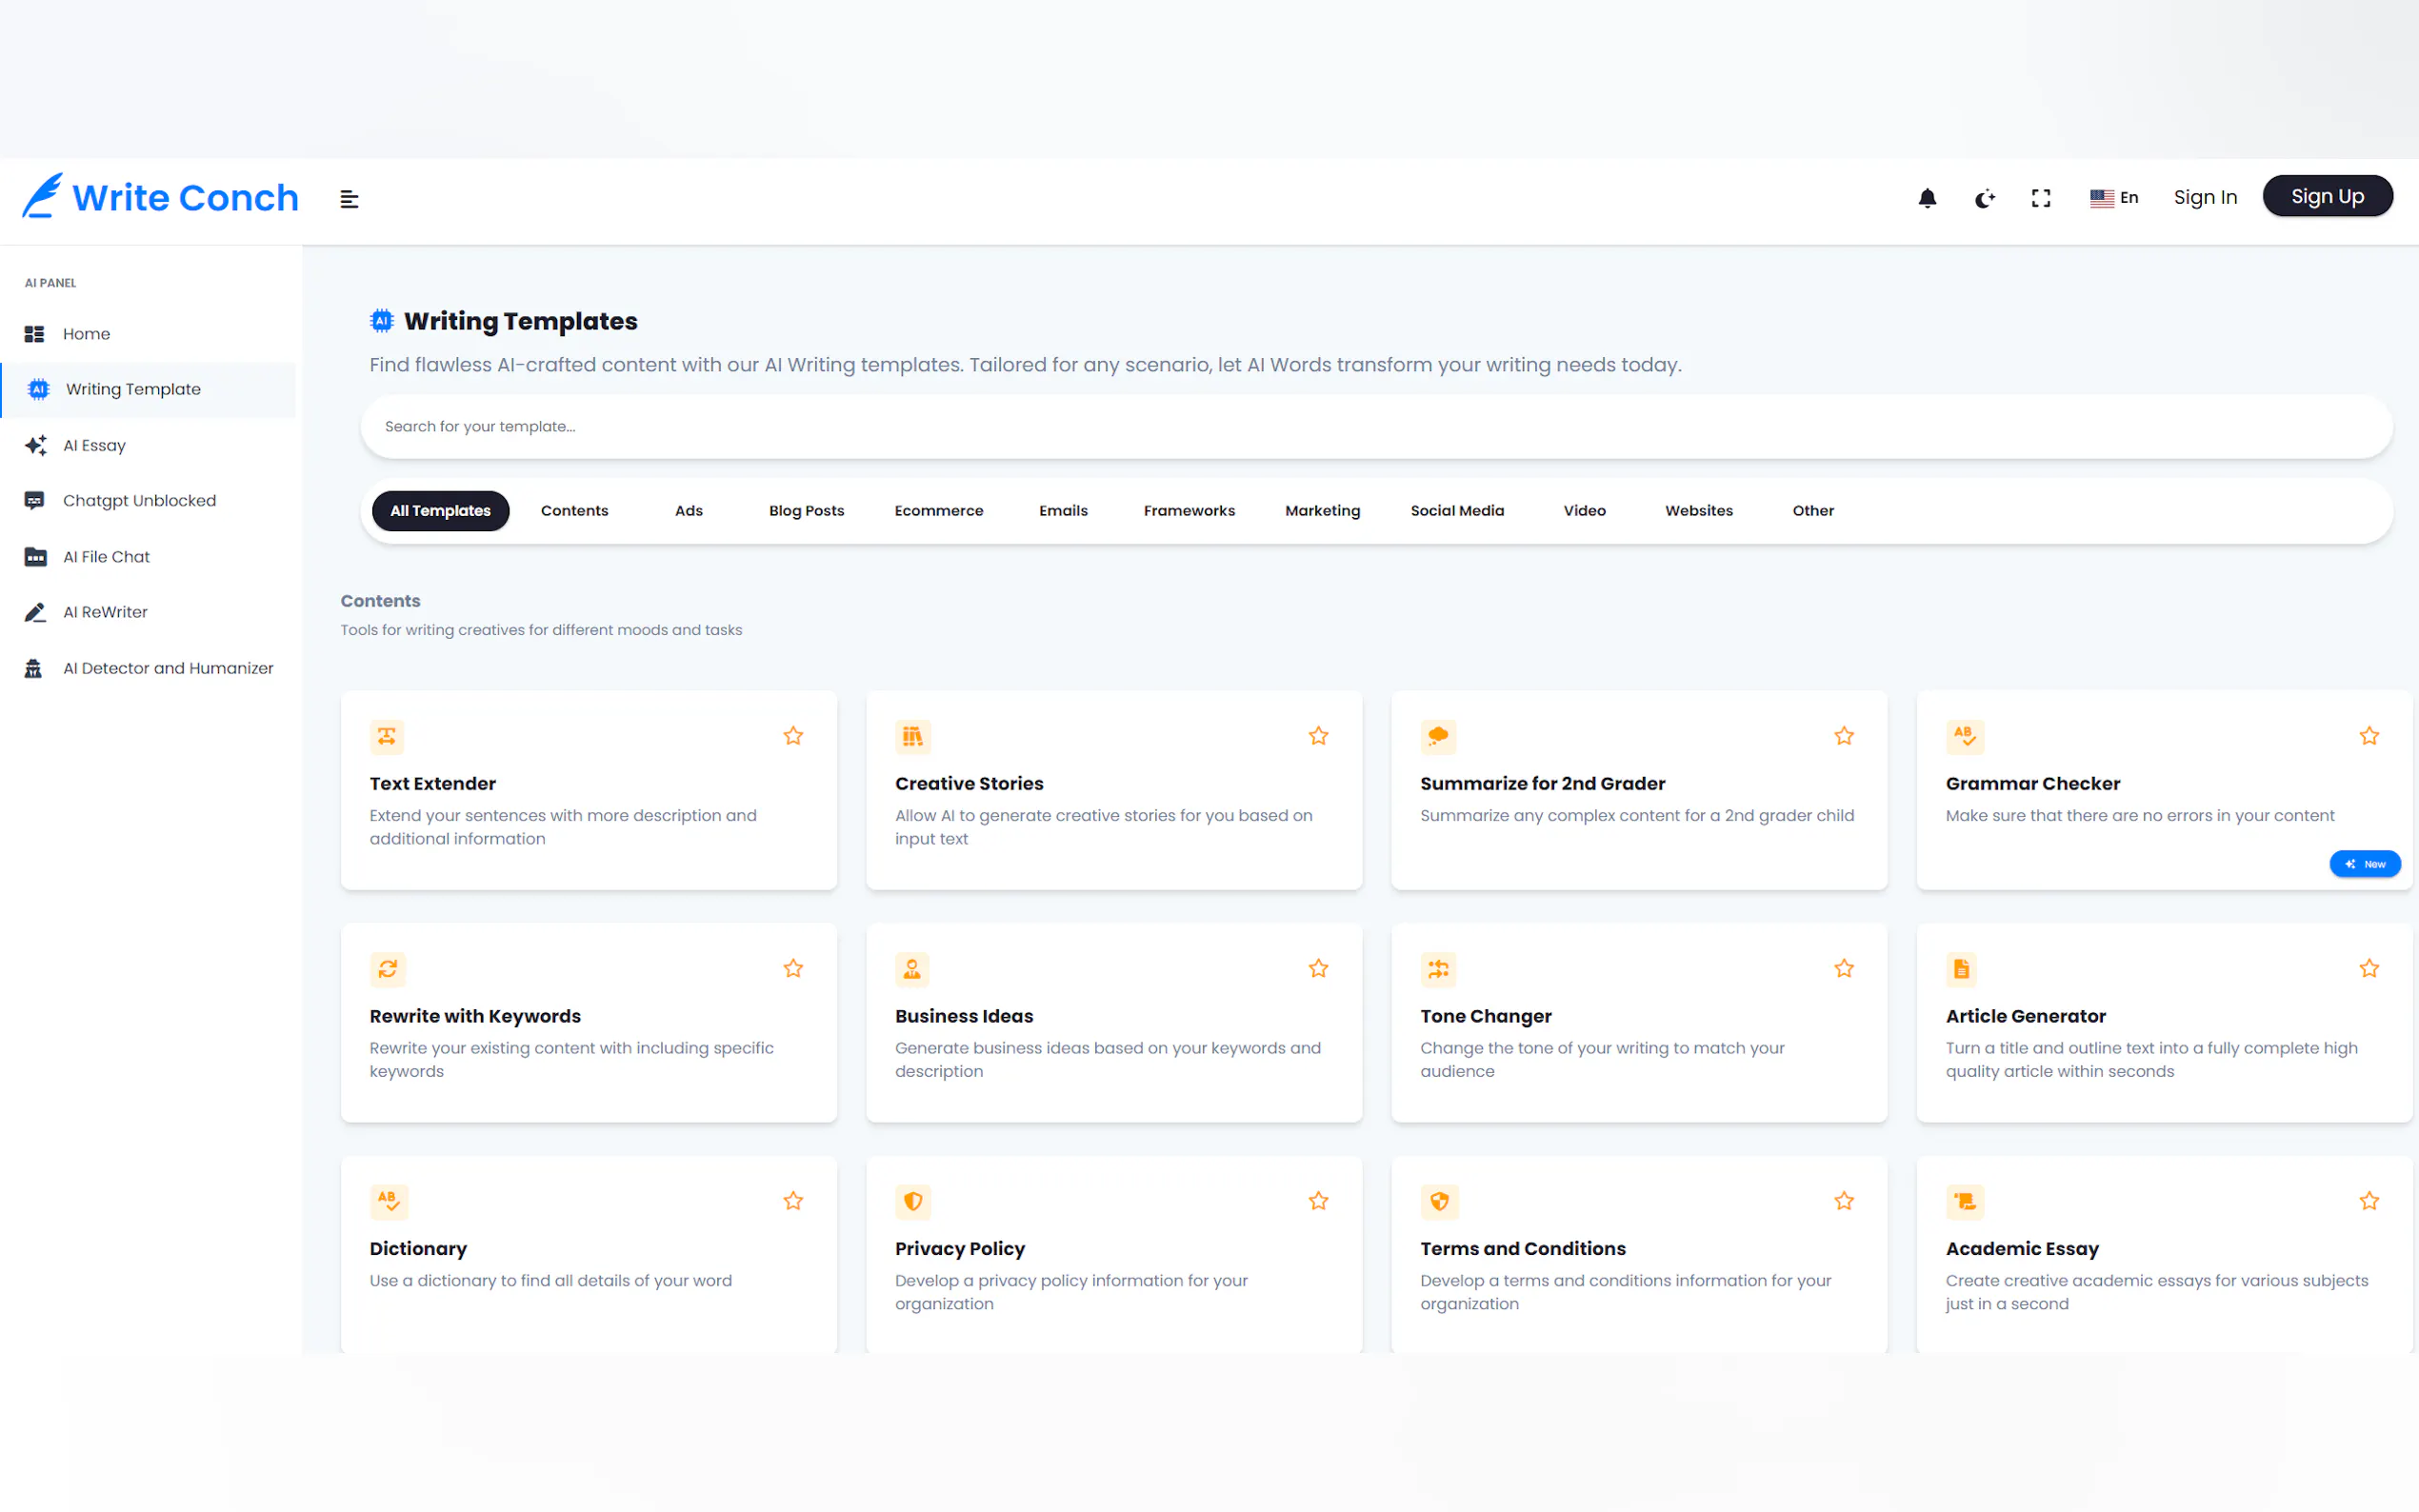
Task: Favorite the Business Ideas template
Action: coord(1318,968)
